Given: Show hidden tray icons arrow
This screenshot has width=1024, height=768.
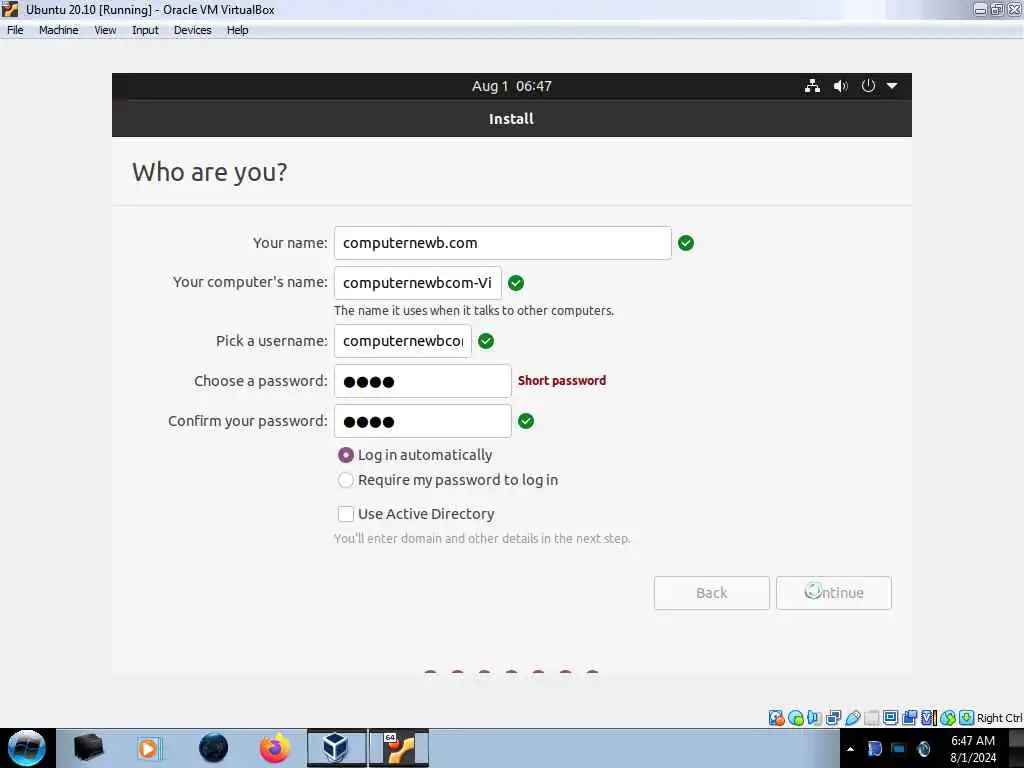Looking at the screenshot, I should [x=850, y=749].
